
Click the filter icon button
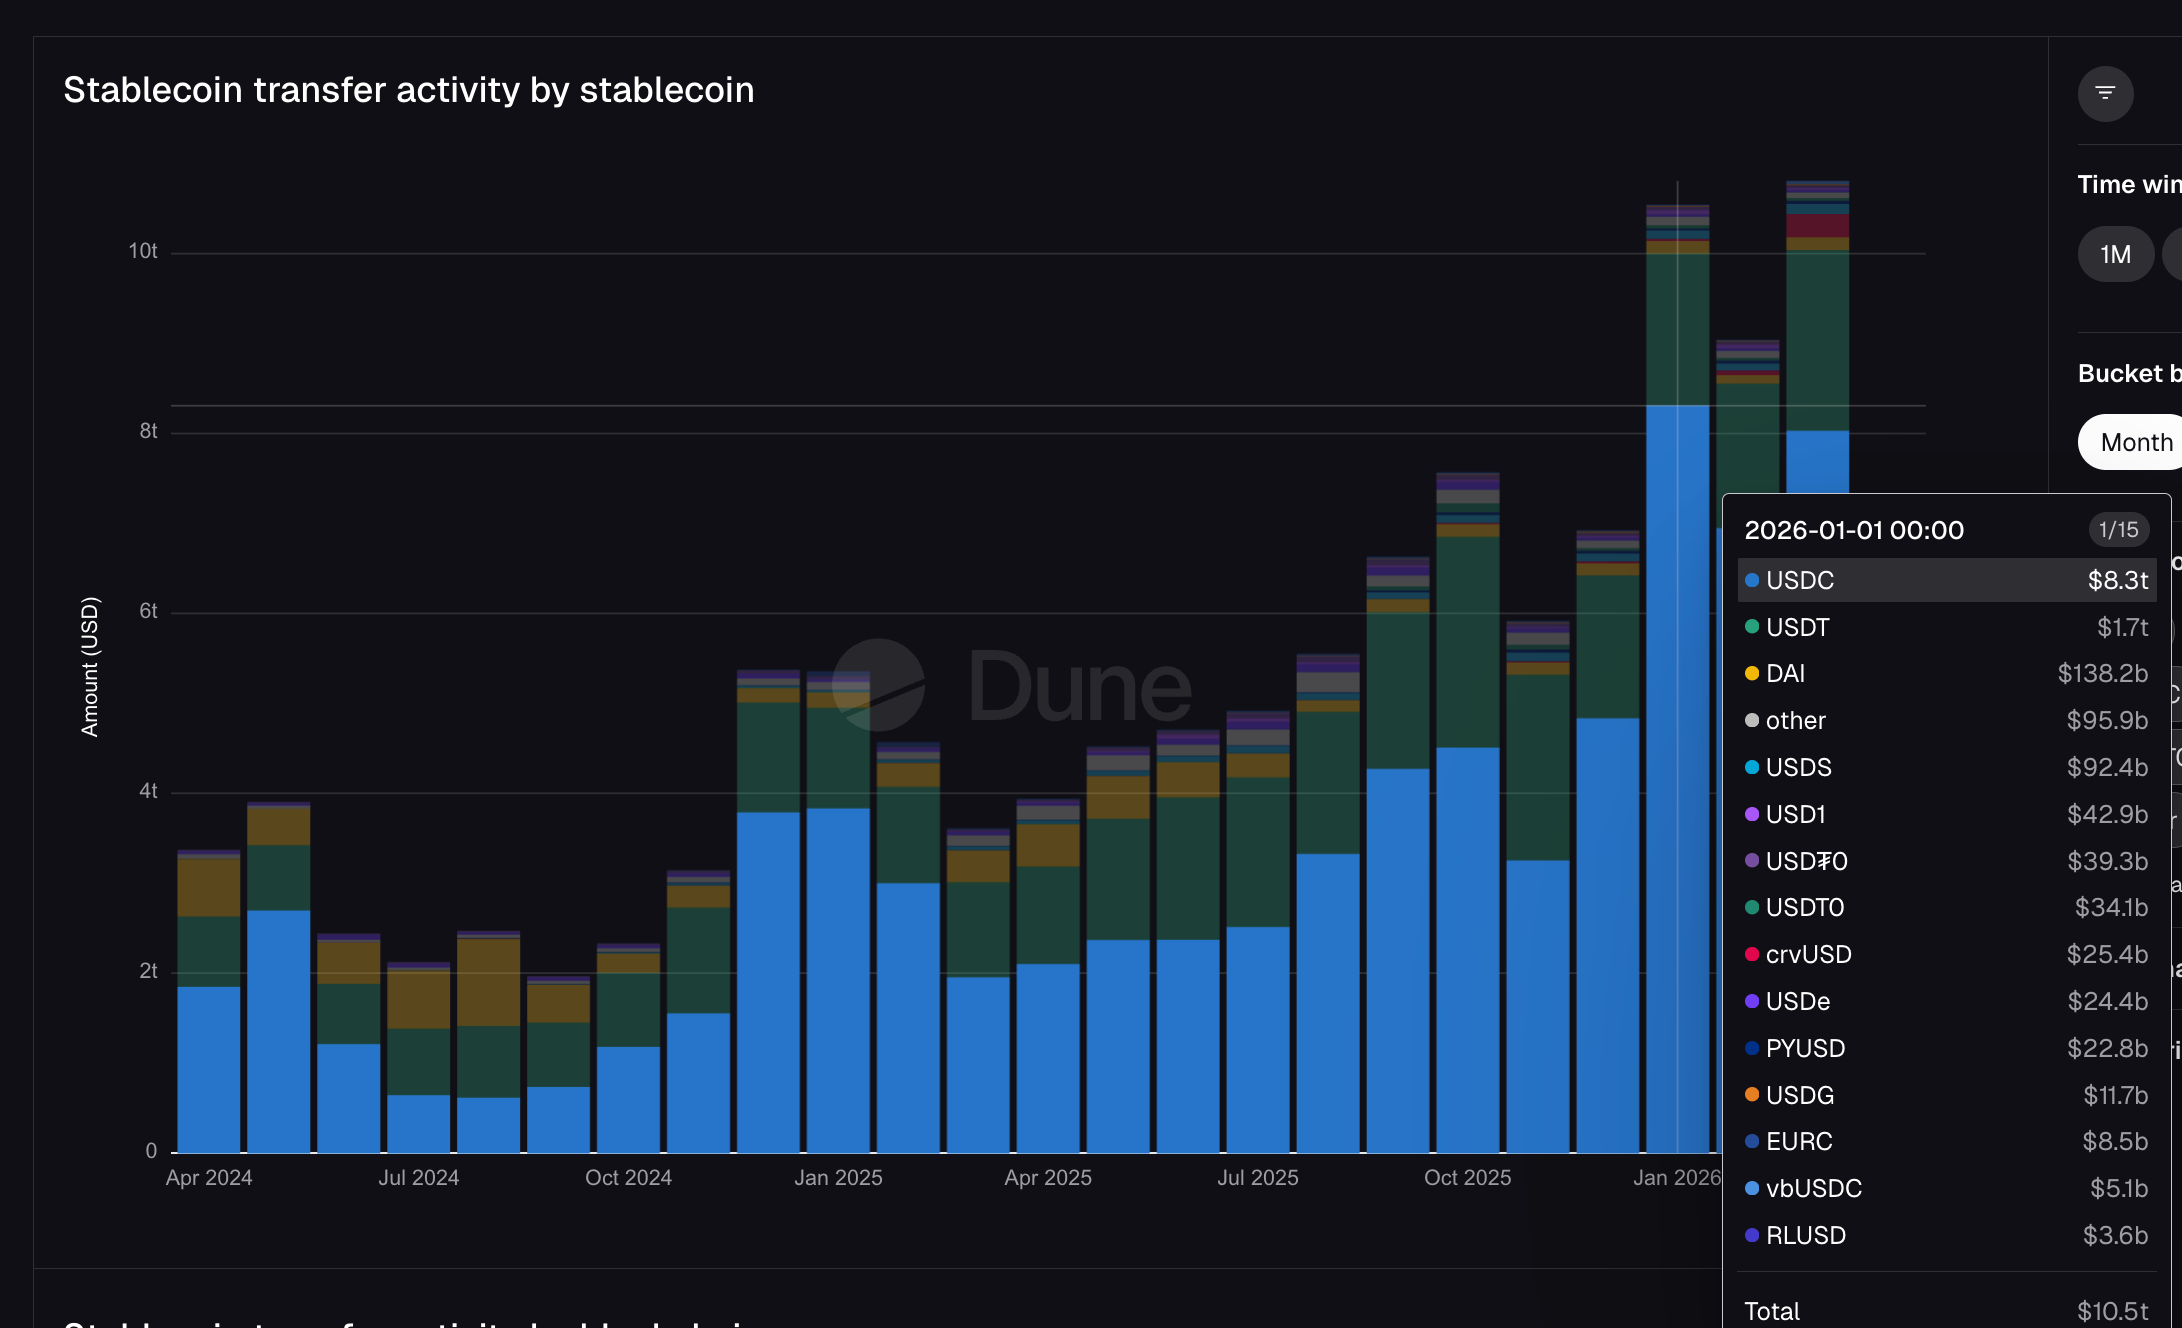pyautogui.click(x=2105, y=93)
